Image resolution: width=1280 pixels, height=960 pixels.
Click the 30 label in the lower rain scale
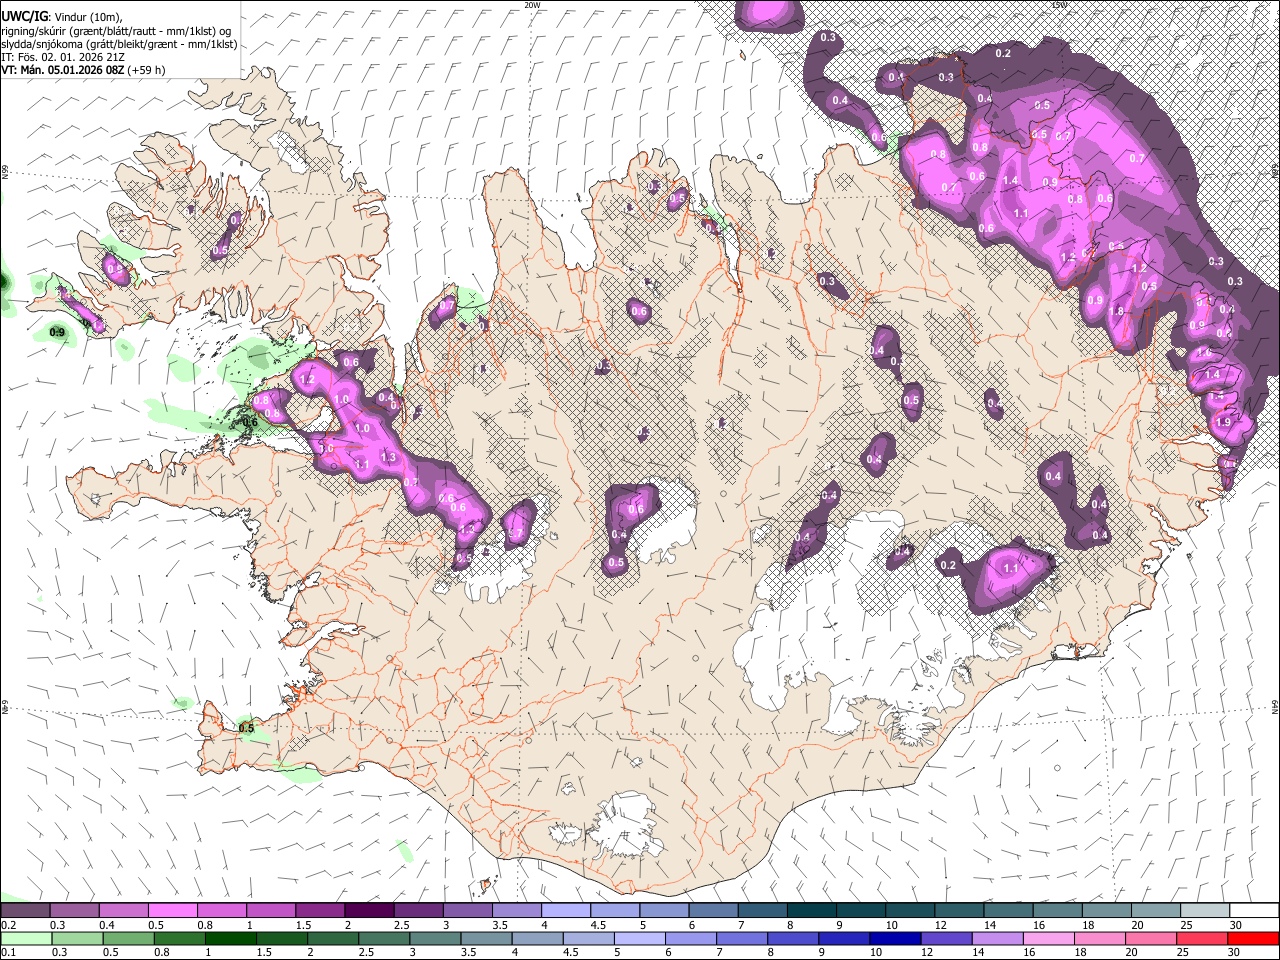pos(1234,952)
